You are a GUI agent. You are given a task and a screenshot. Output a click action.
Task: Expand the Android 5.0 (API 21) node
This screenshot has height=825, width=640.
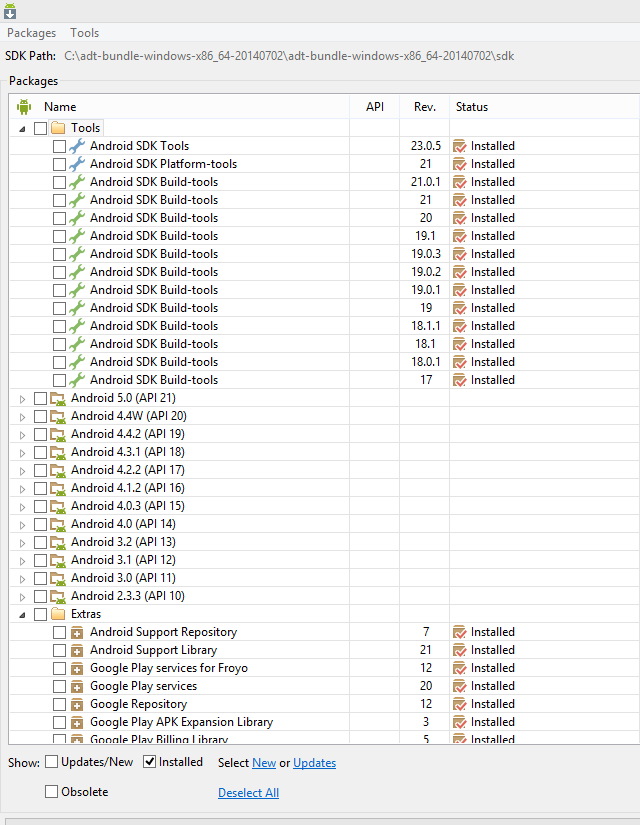22,399
